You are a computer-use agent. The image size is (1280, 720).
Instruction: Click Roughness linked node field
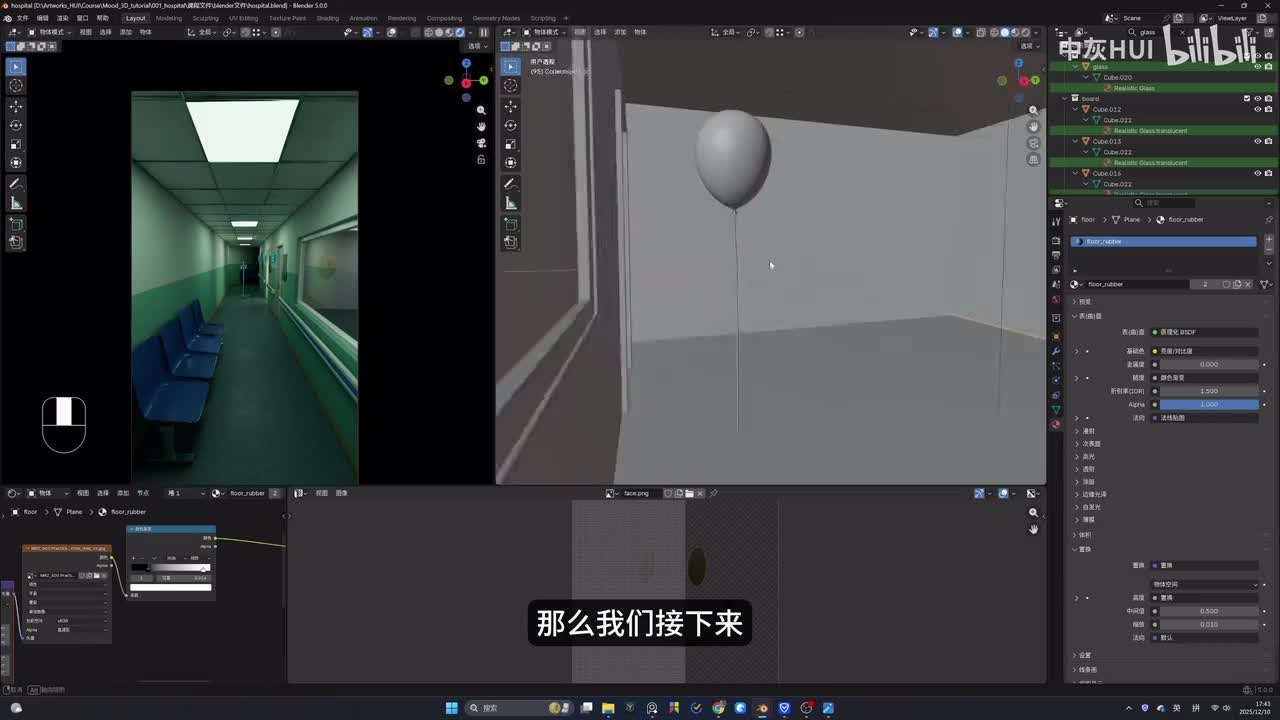coord(1205,378)
